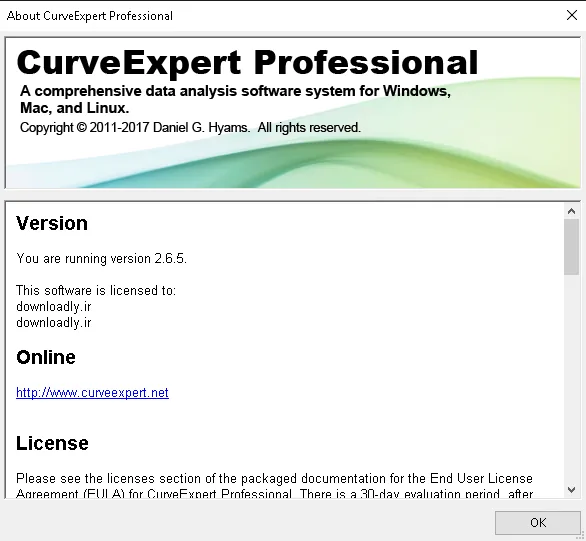This screenshot has width=586, height=541.
Task: Click the resize grip in dialog corner
Action: tap(582, 537)
